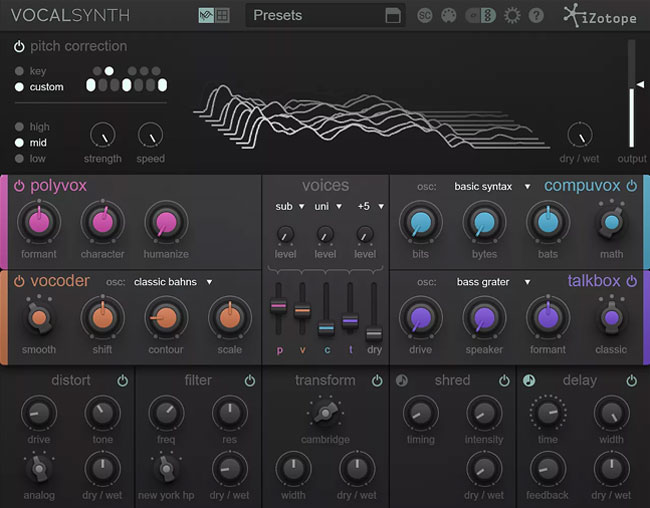
Task: Click the distort analog selector
Action: tap(39, 469)
